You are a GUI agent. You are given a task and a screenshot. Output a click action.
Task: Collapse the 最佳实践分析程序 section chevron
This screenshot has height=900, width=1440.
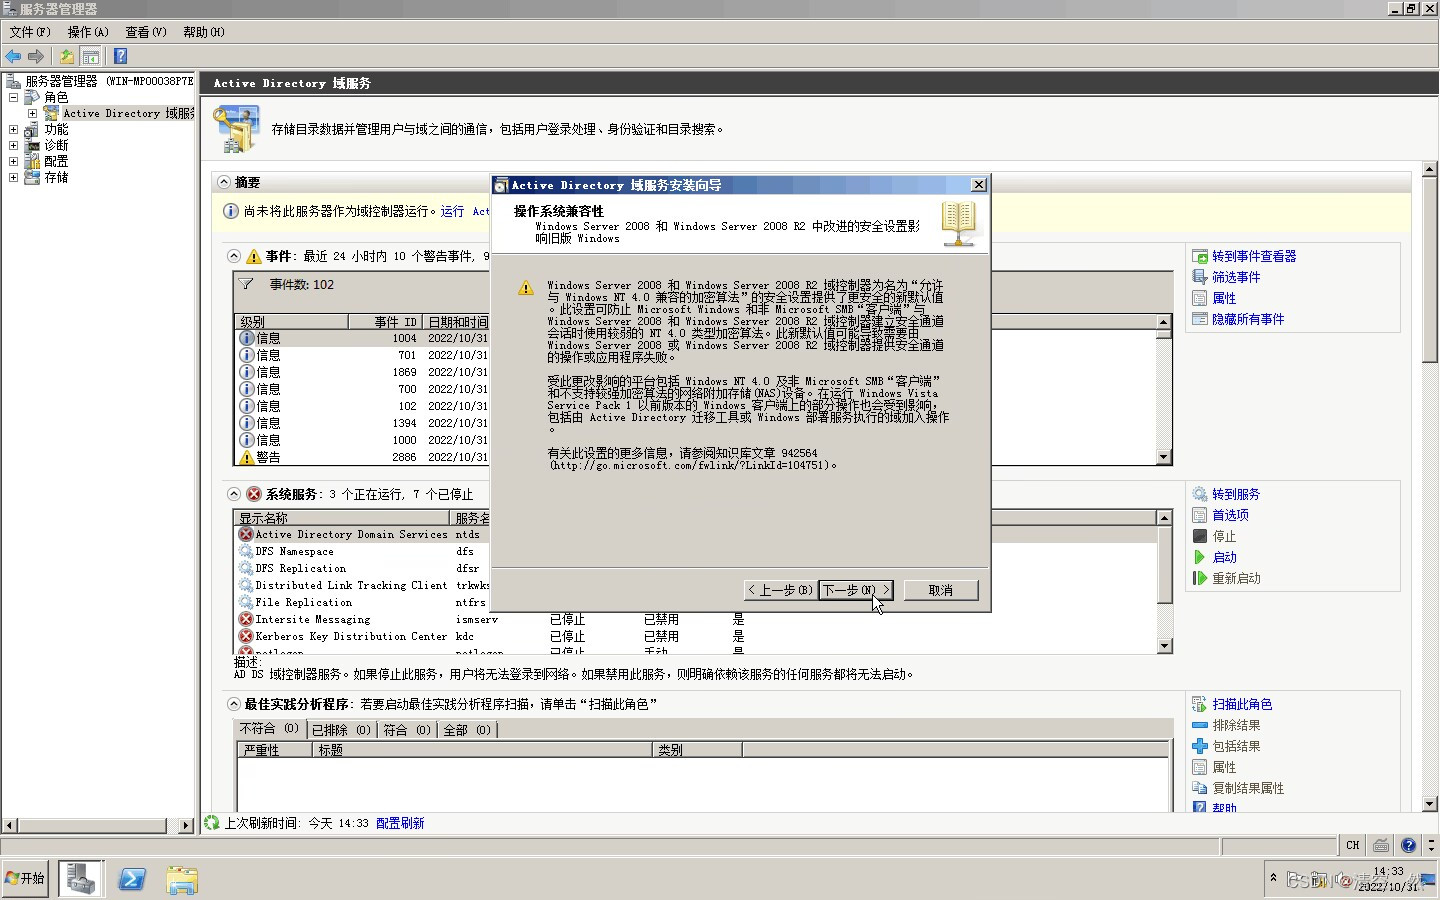234,704
